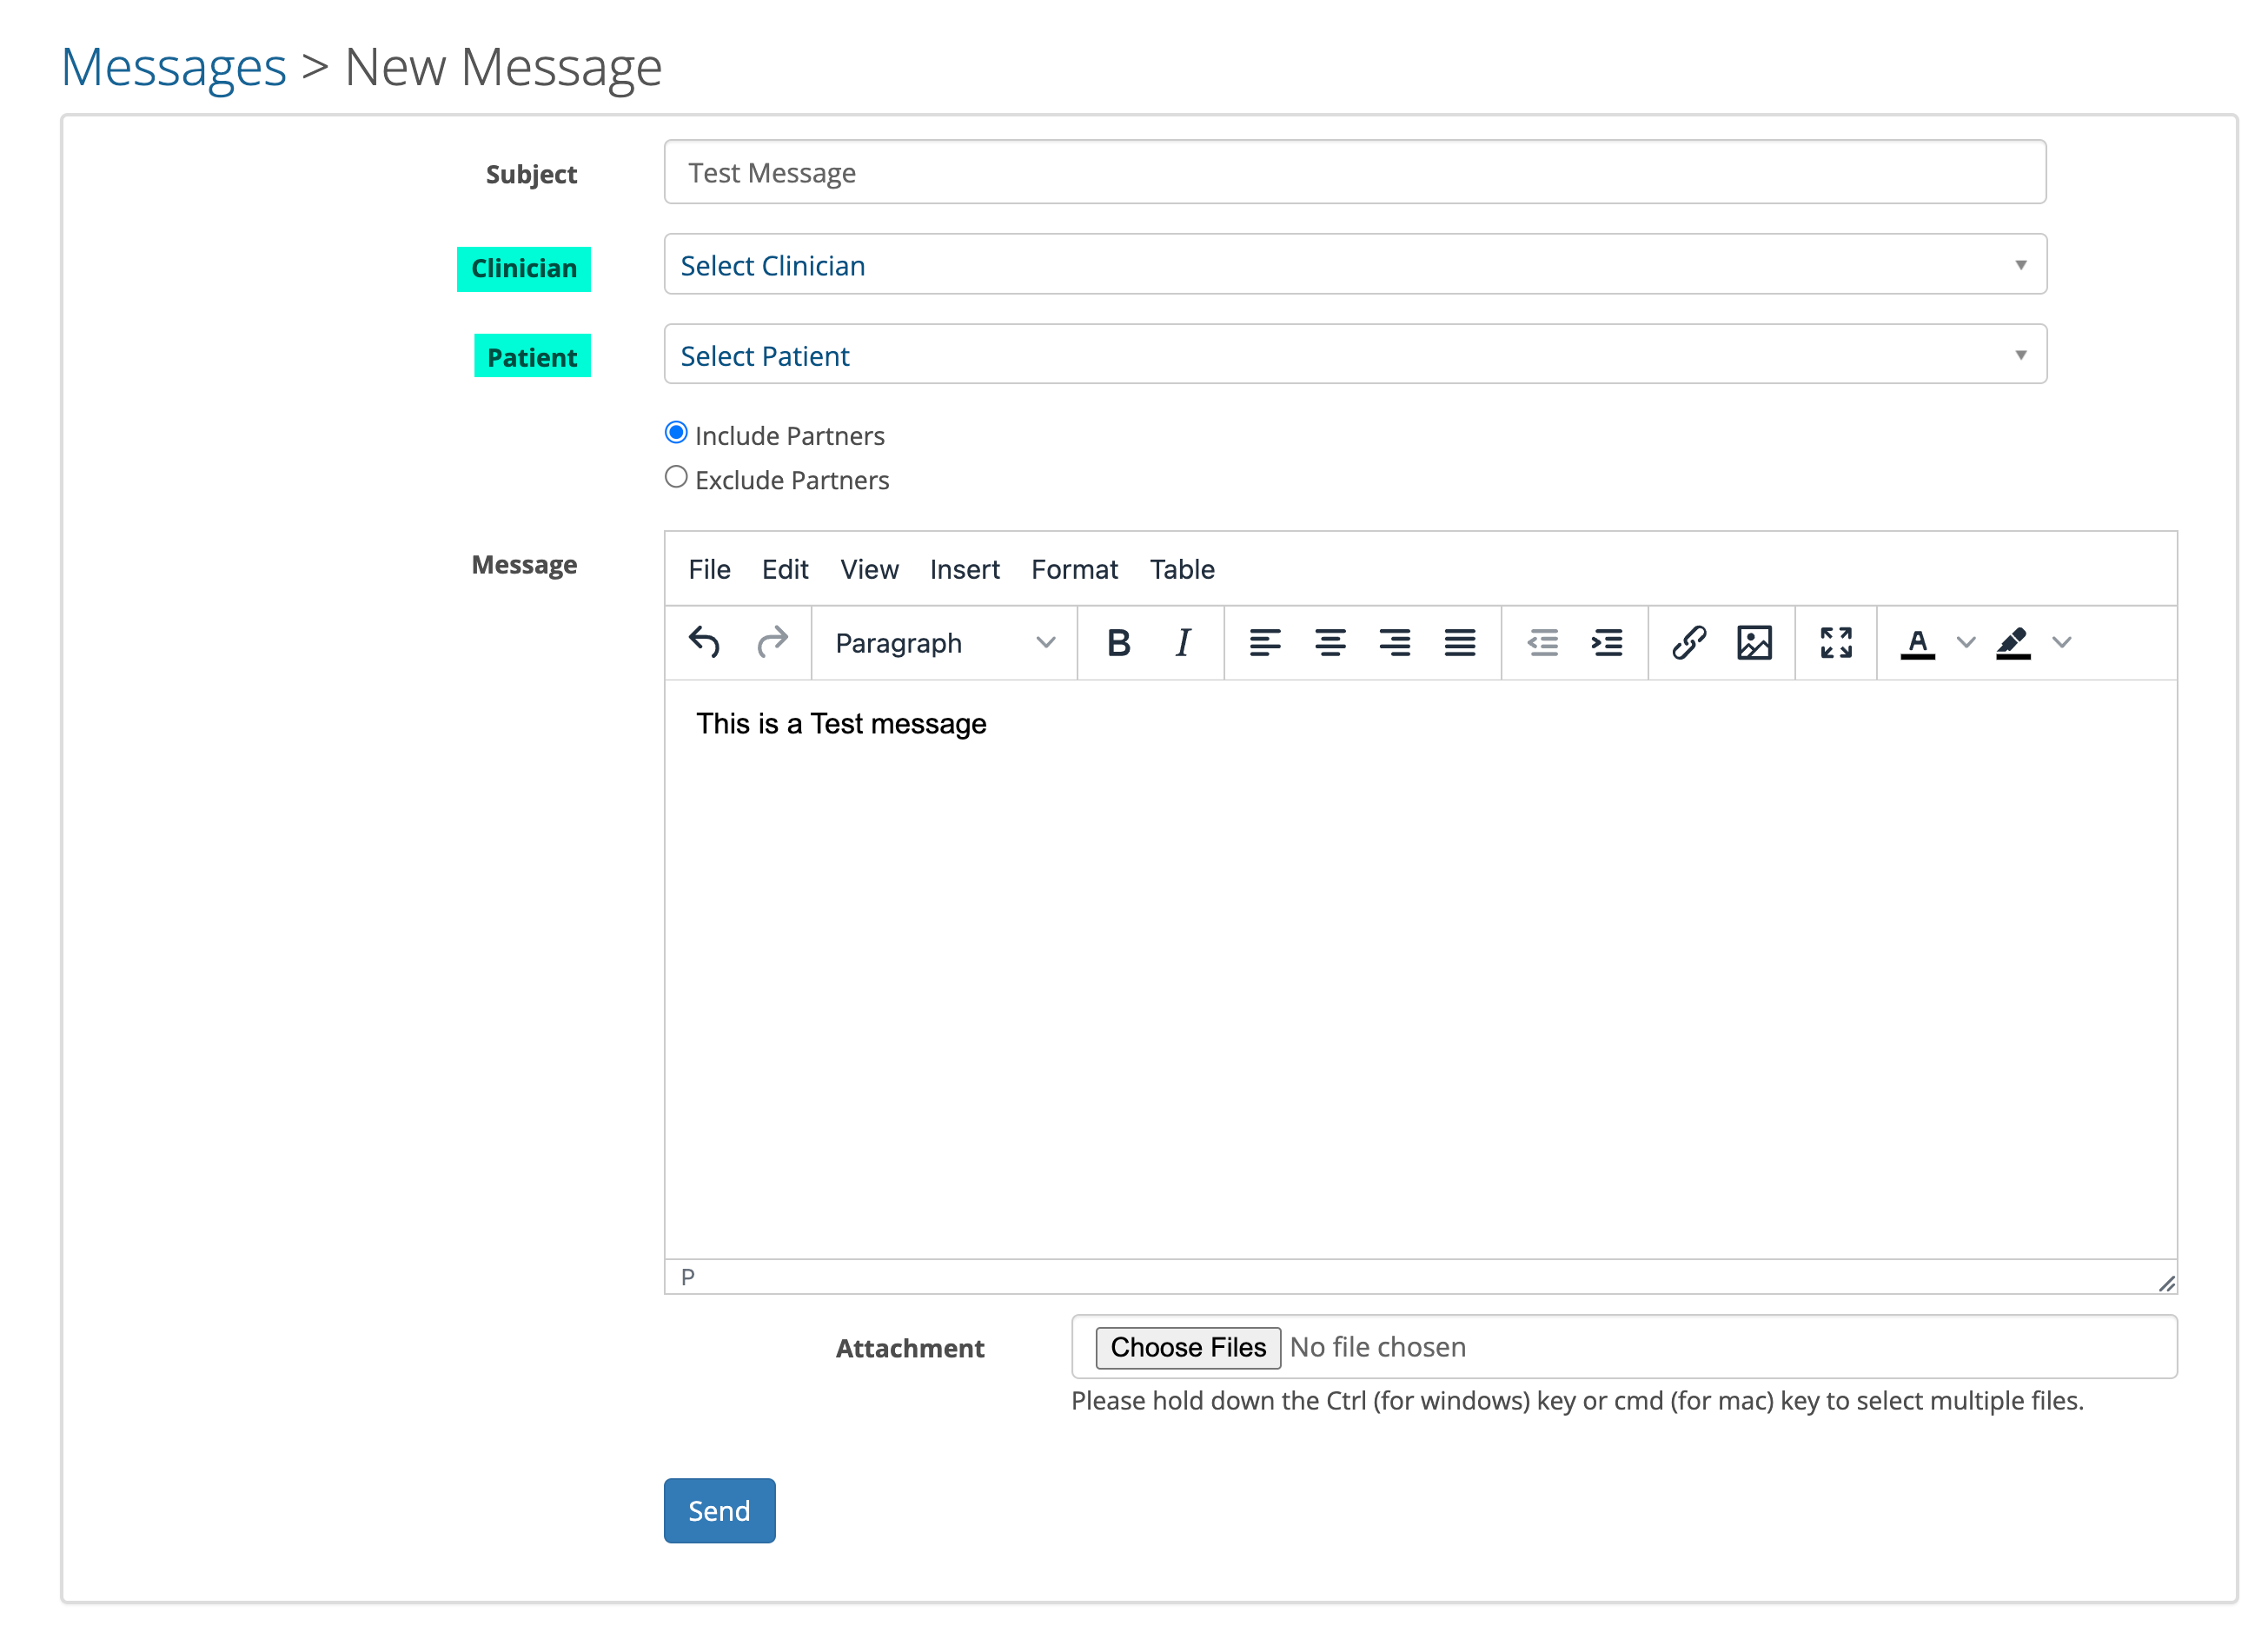2268x1639 pixels.
Task: Open the text color picker arrow
Action: 1966,642
